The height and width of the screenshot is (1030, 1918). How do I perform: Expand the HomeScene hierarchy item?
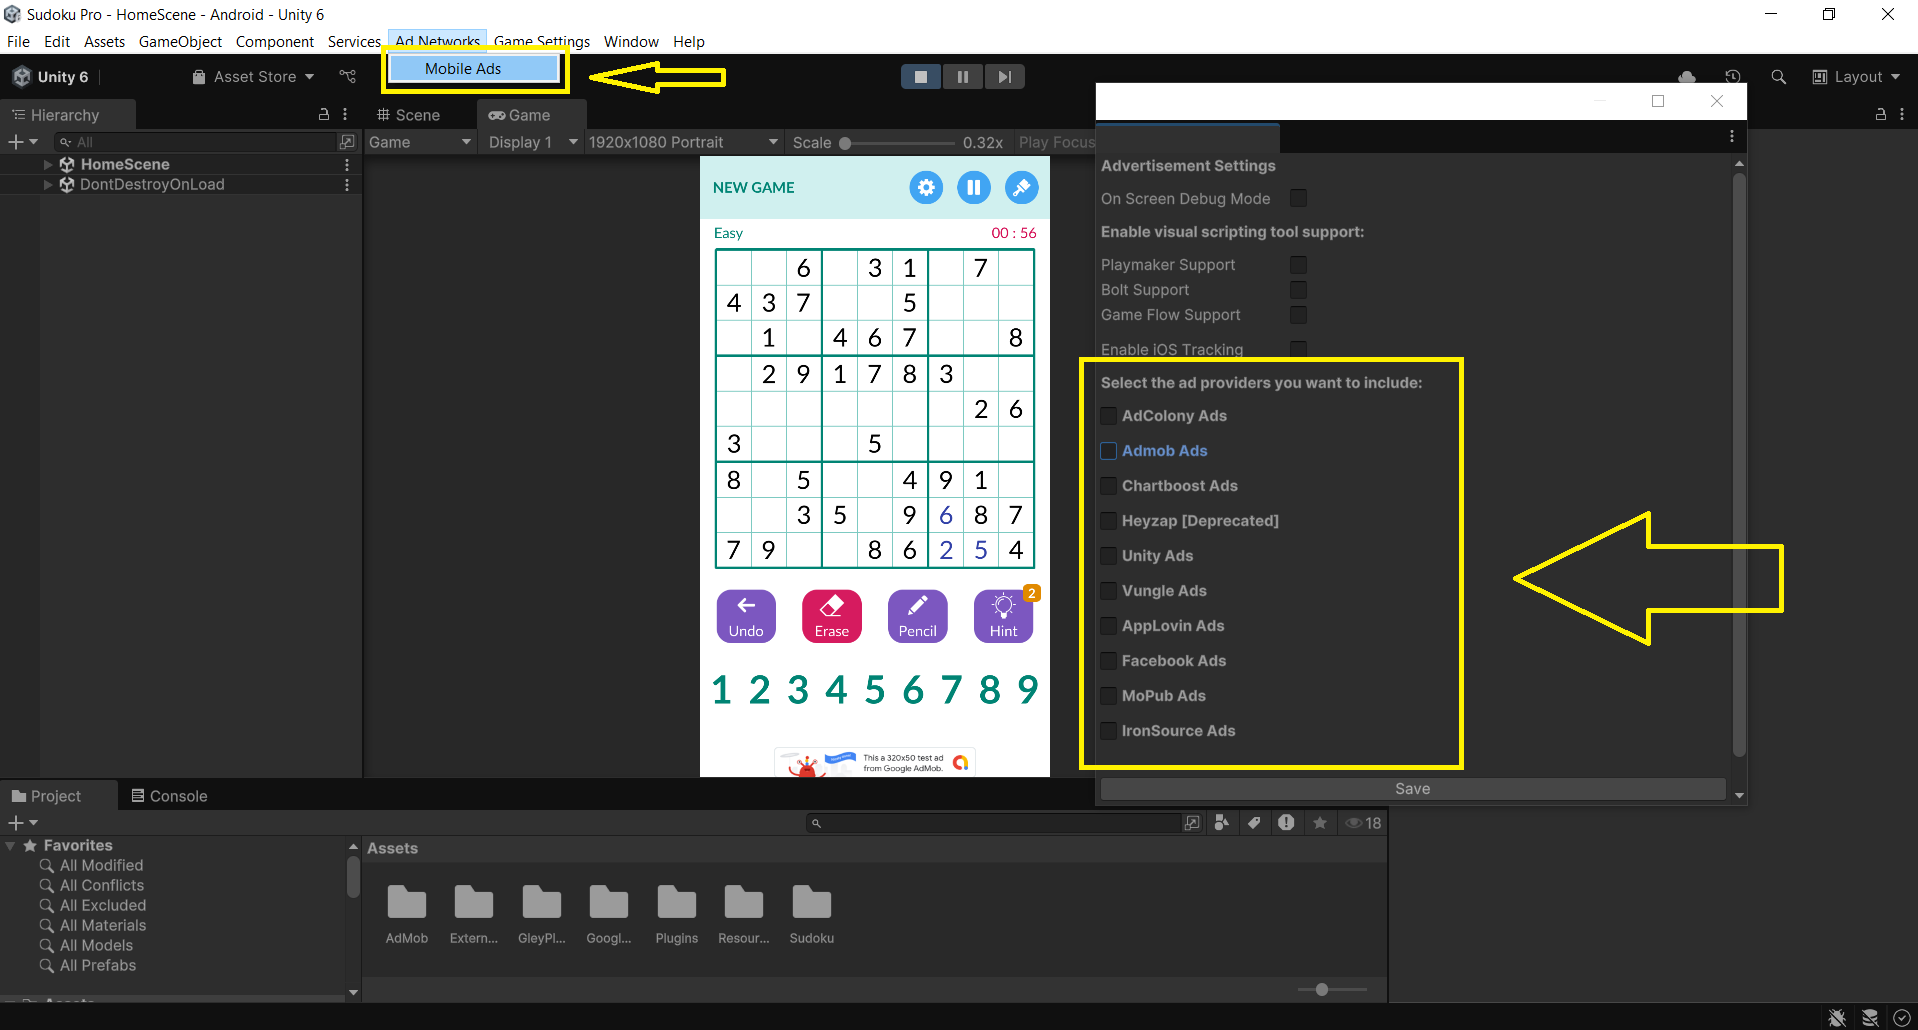(x=48, y=164)
